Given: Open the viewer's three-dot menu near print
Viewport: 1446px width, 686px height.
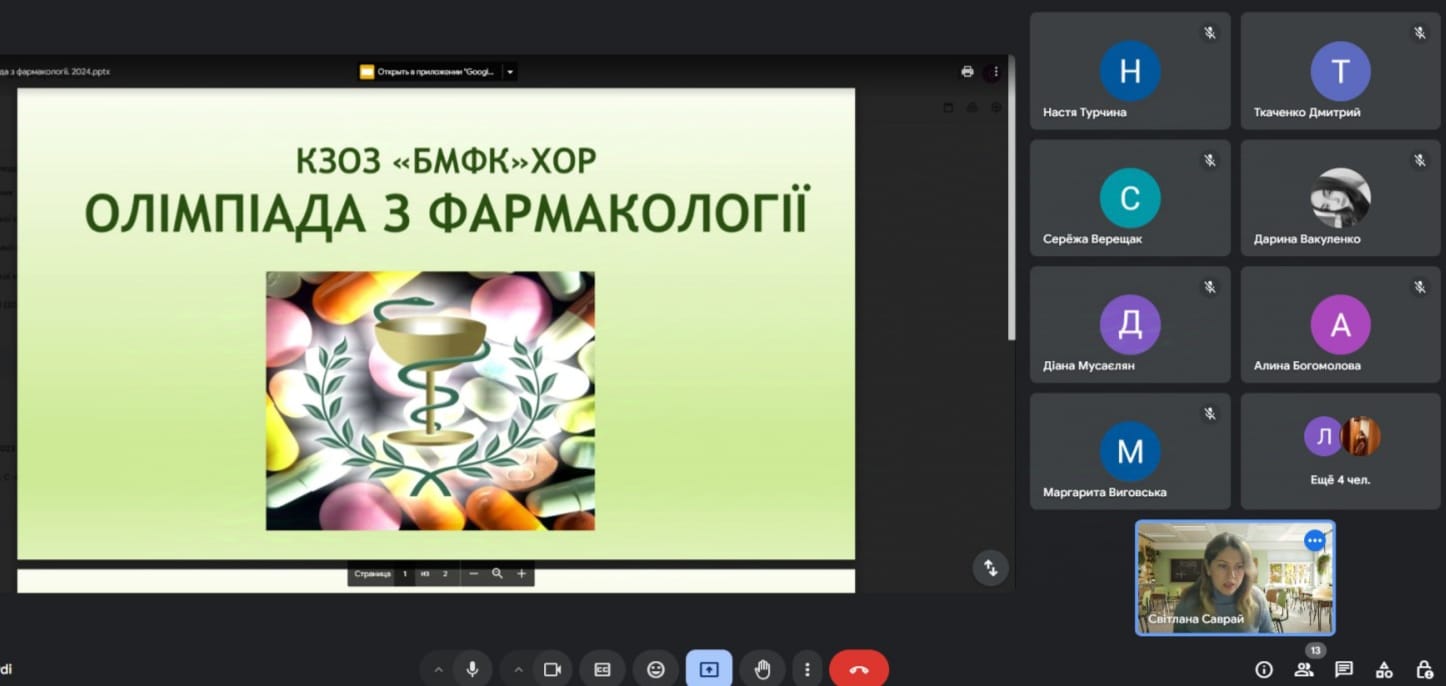Looking at the screenshot, I should [x=995, y=71].
